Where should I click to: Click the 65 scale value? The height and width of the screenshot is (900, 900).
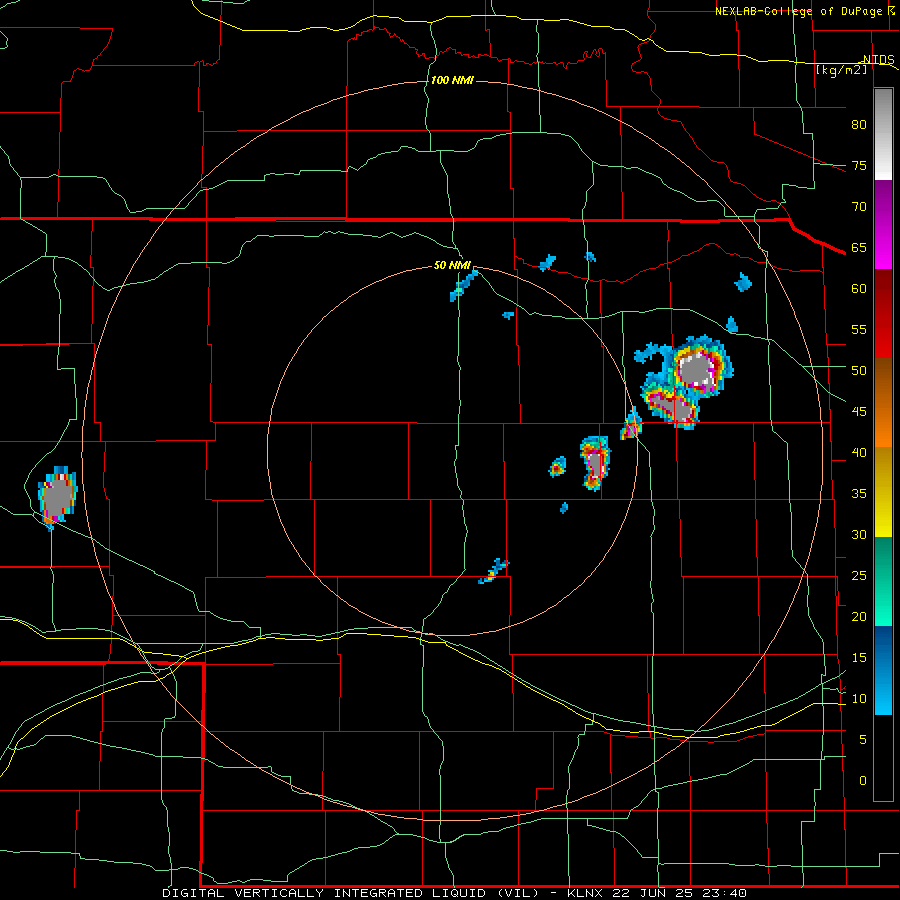859,247
